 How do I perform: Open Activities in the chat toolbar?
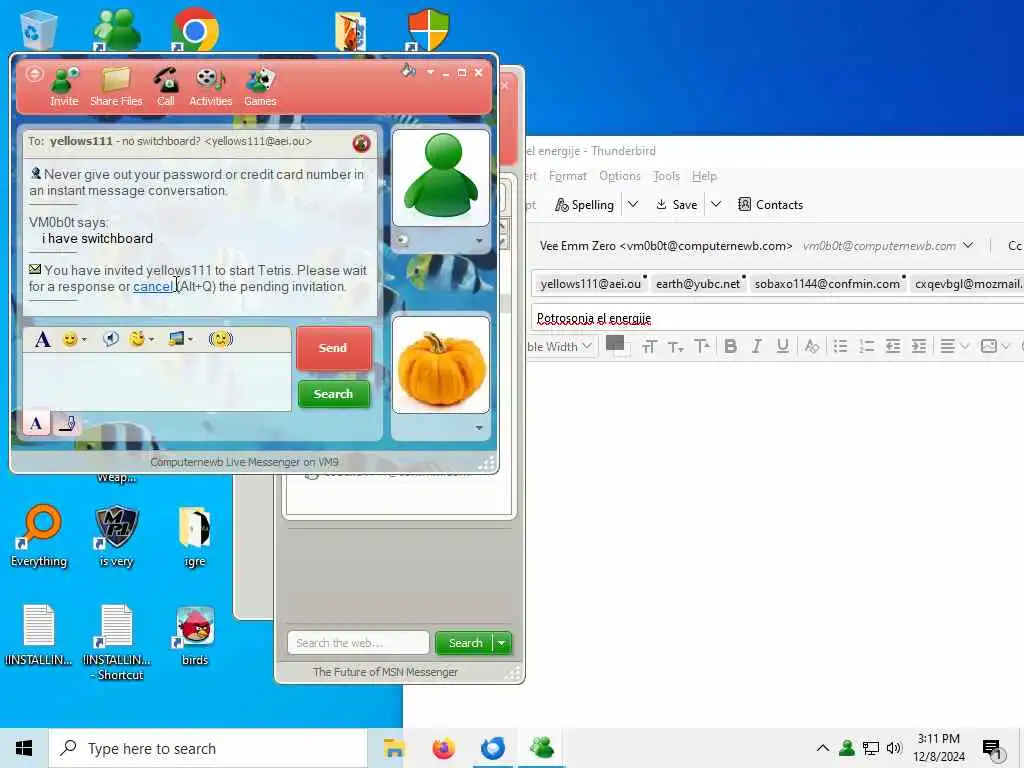pos(210,87)
